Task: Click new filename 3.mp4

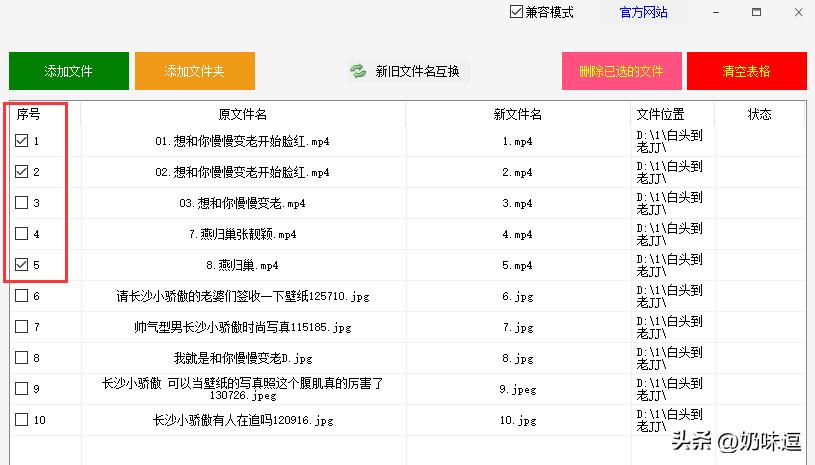Action: [517, 203]
